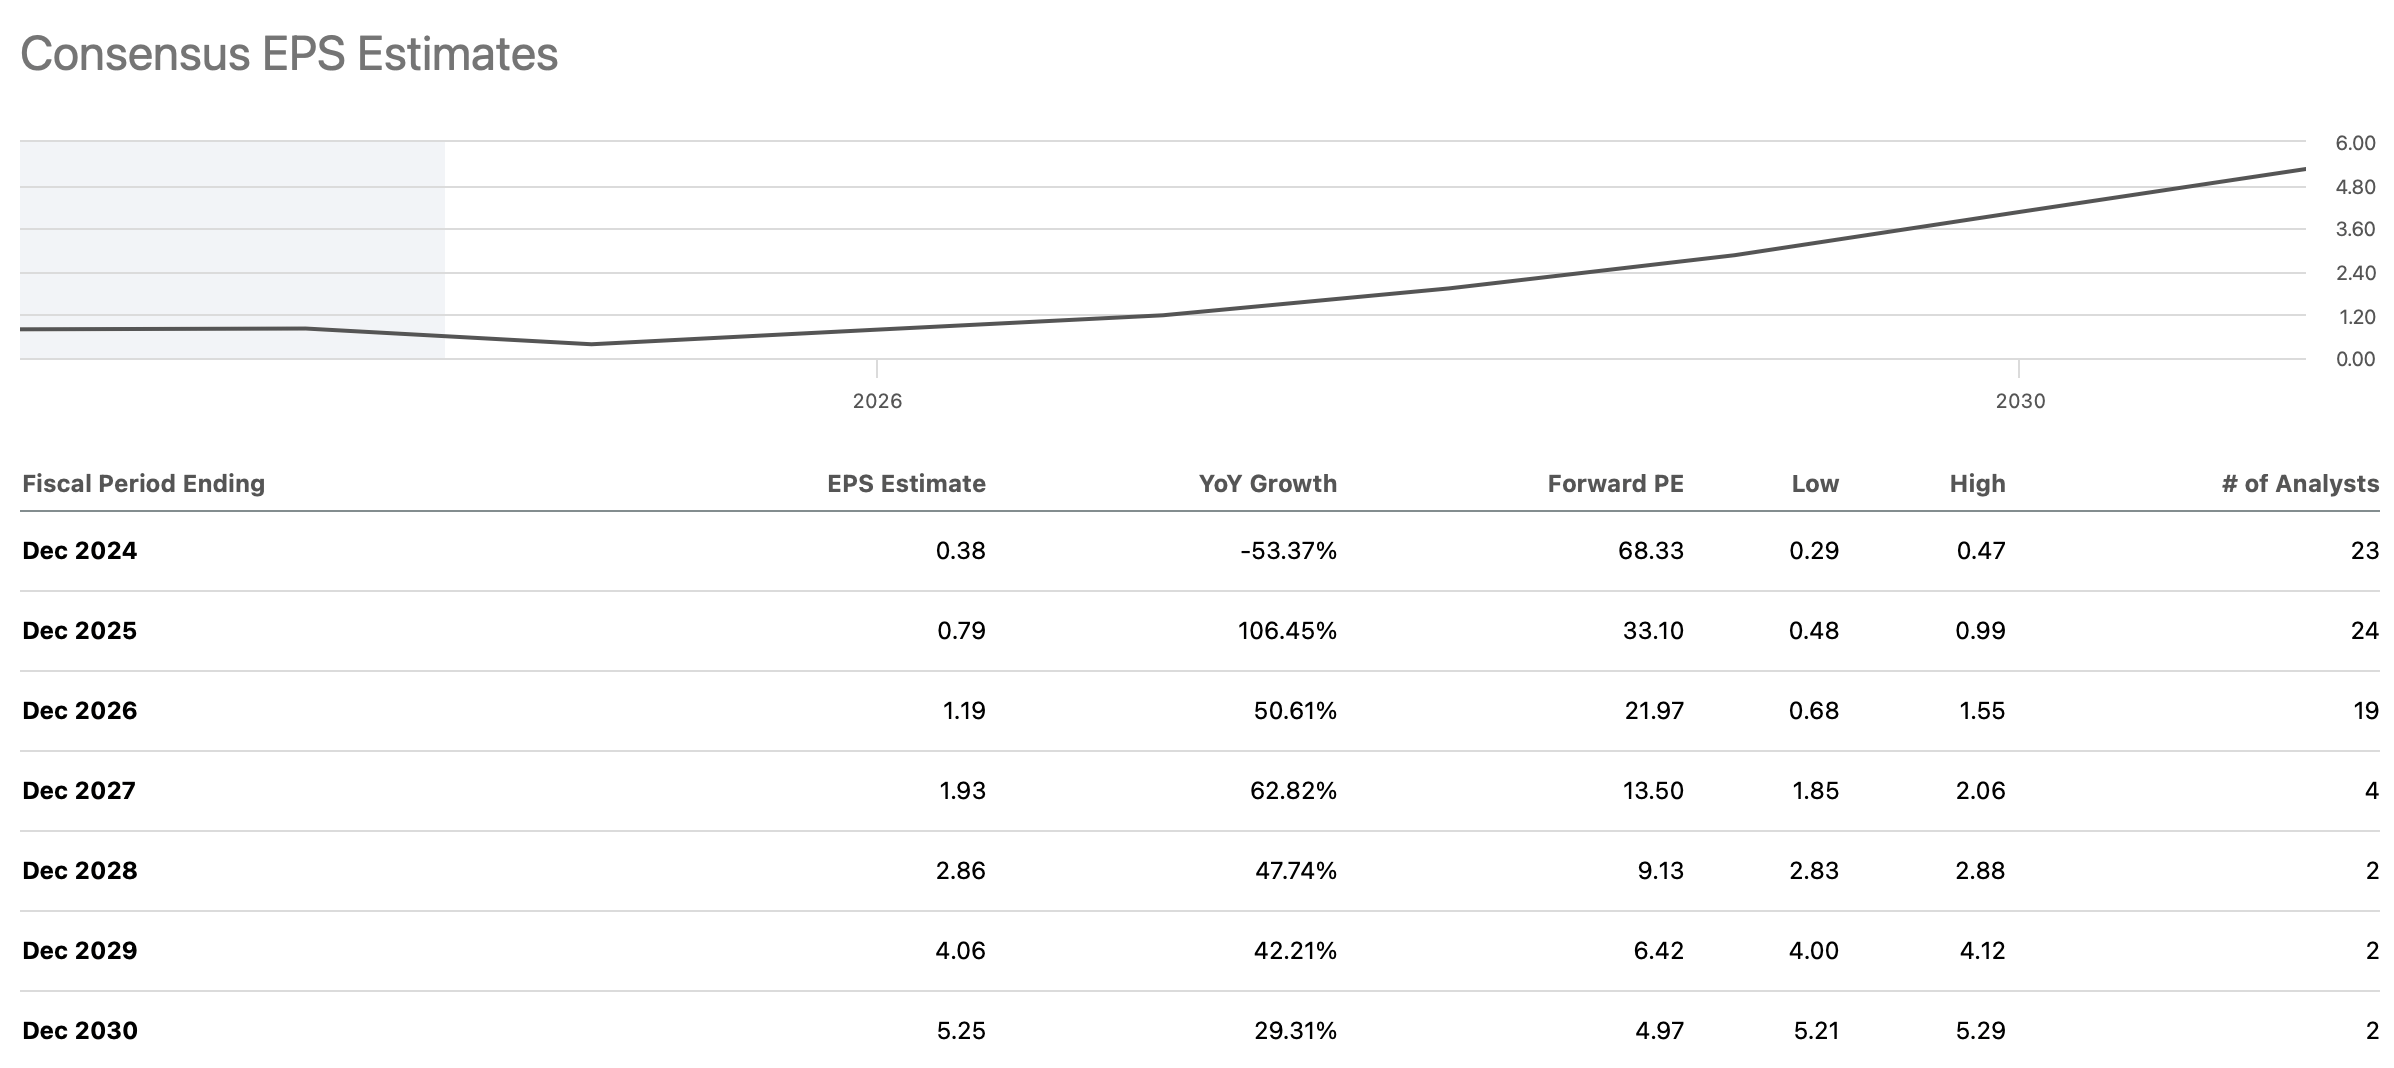Sort by the EPS Estimate column header
The width and height of the screenshot is (2394, 1068).
(906, 484)
